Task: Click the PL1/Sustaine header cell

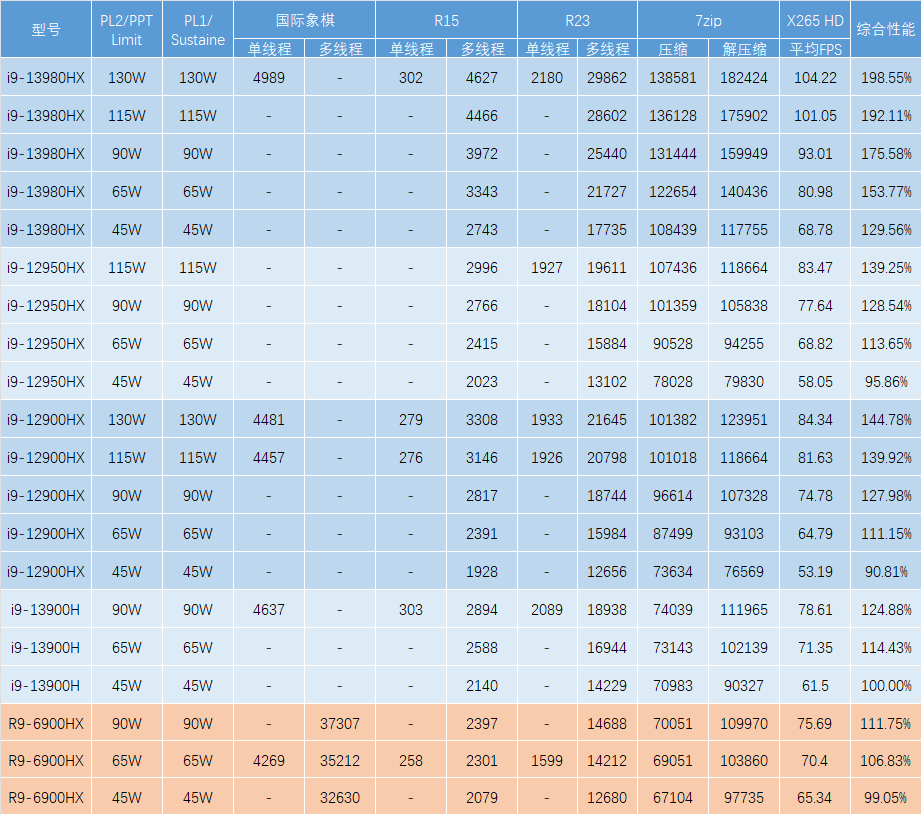Action: pyautogui.click(x=198, y=29)
